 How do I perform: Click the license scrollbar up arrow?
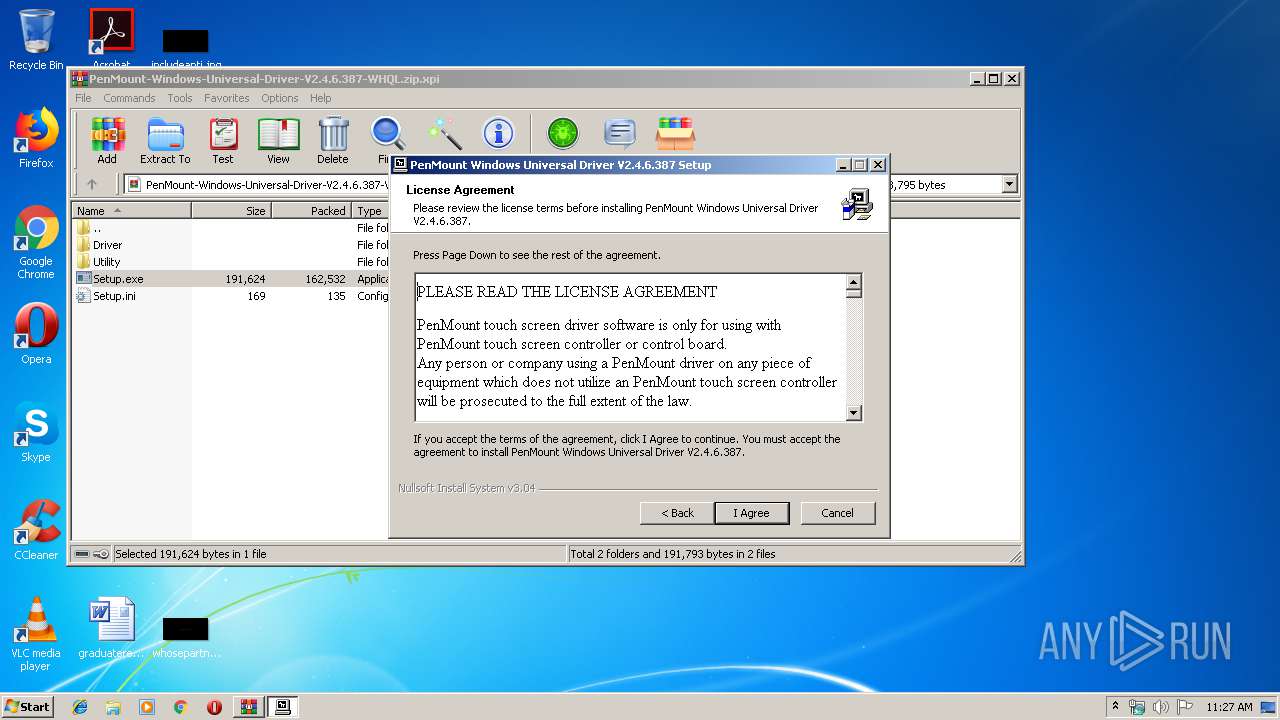pyautogui.click(x=854, y=283)
